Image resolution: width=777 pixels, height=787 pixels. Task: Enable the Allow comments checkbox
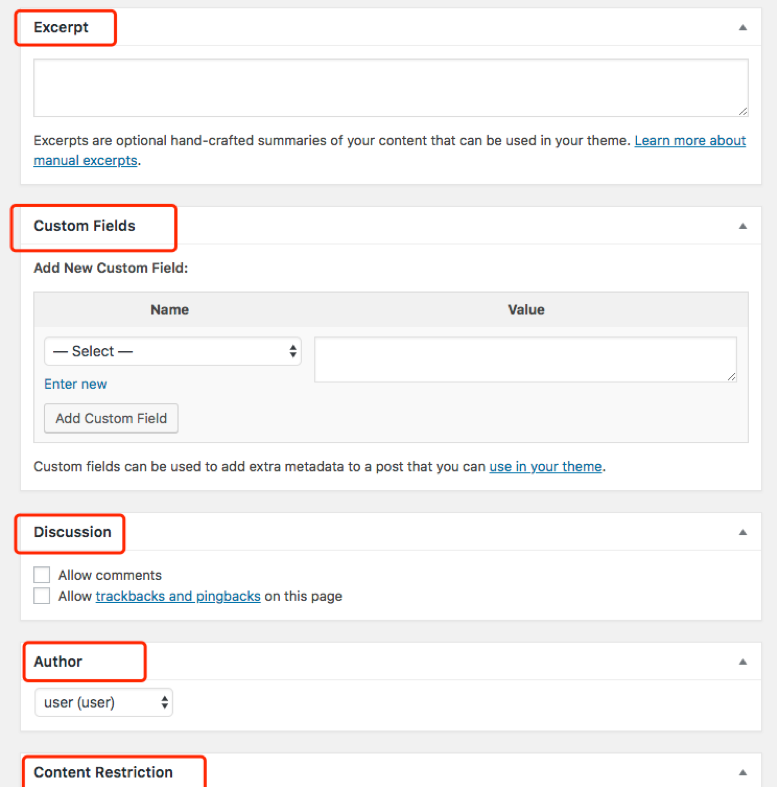point(42,575)
